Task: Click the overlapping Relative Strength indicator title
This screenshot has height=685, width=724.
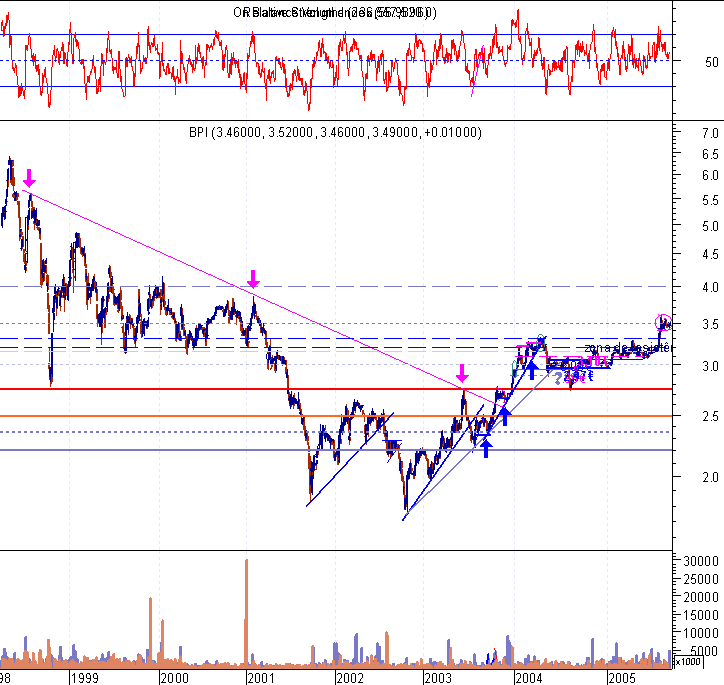Action: coord(335,12)
